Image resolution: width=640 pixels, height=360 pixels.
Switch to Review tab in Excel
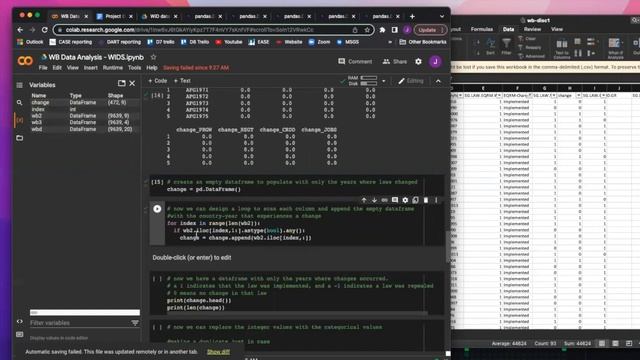pyautogui.click(x=532, y=29)
